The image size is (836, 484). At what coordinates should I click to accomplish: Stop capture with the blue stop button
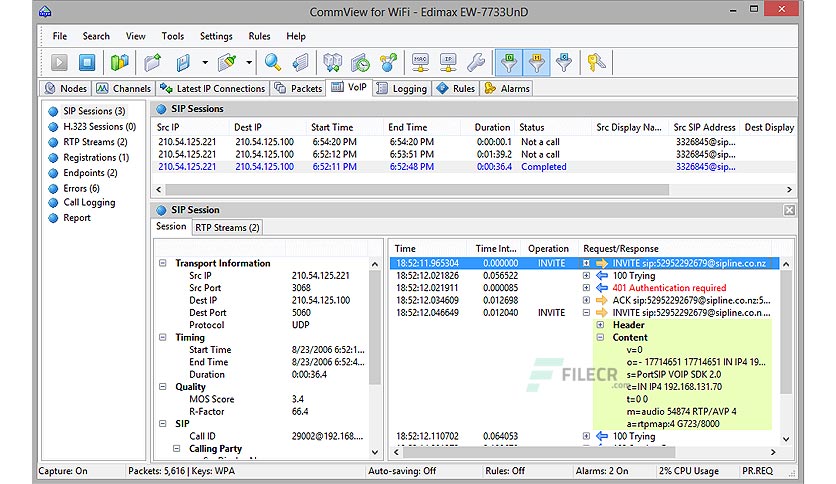point(87,63)
